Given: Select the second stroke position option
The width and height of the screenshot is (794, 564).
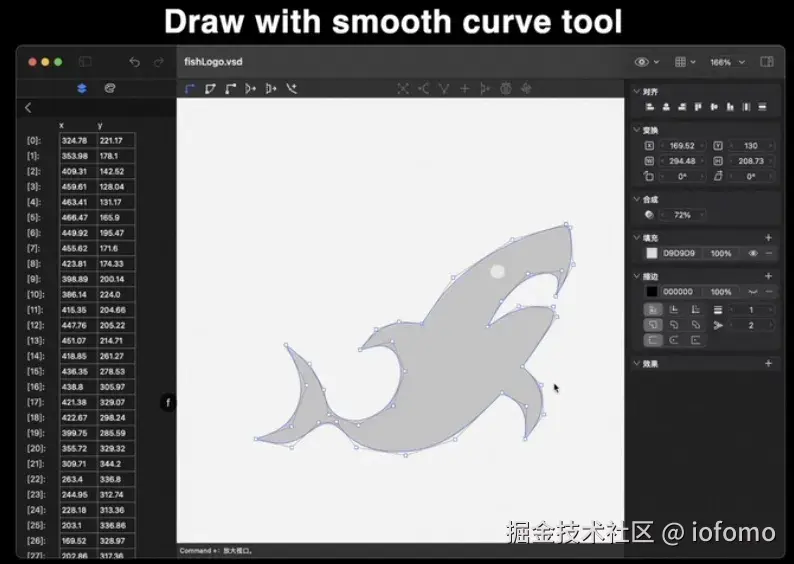Looking at the screenshot, I should (x=674, y=309).
